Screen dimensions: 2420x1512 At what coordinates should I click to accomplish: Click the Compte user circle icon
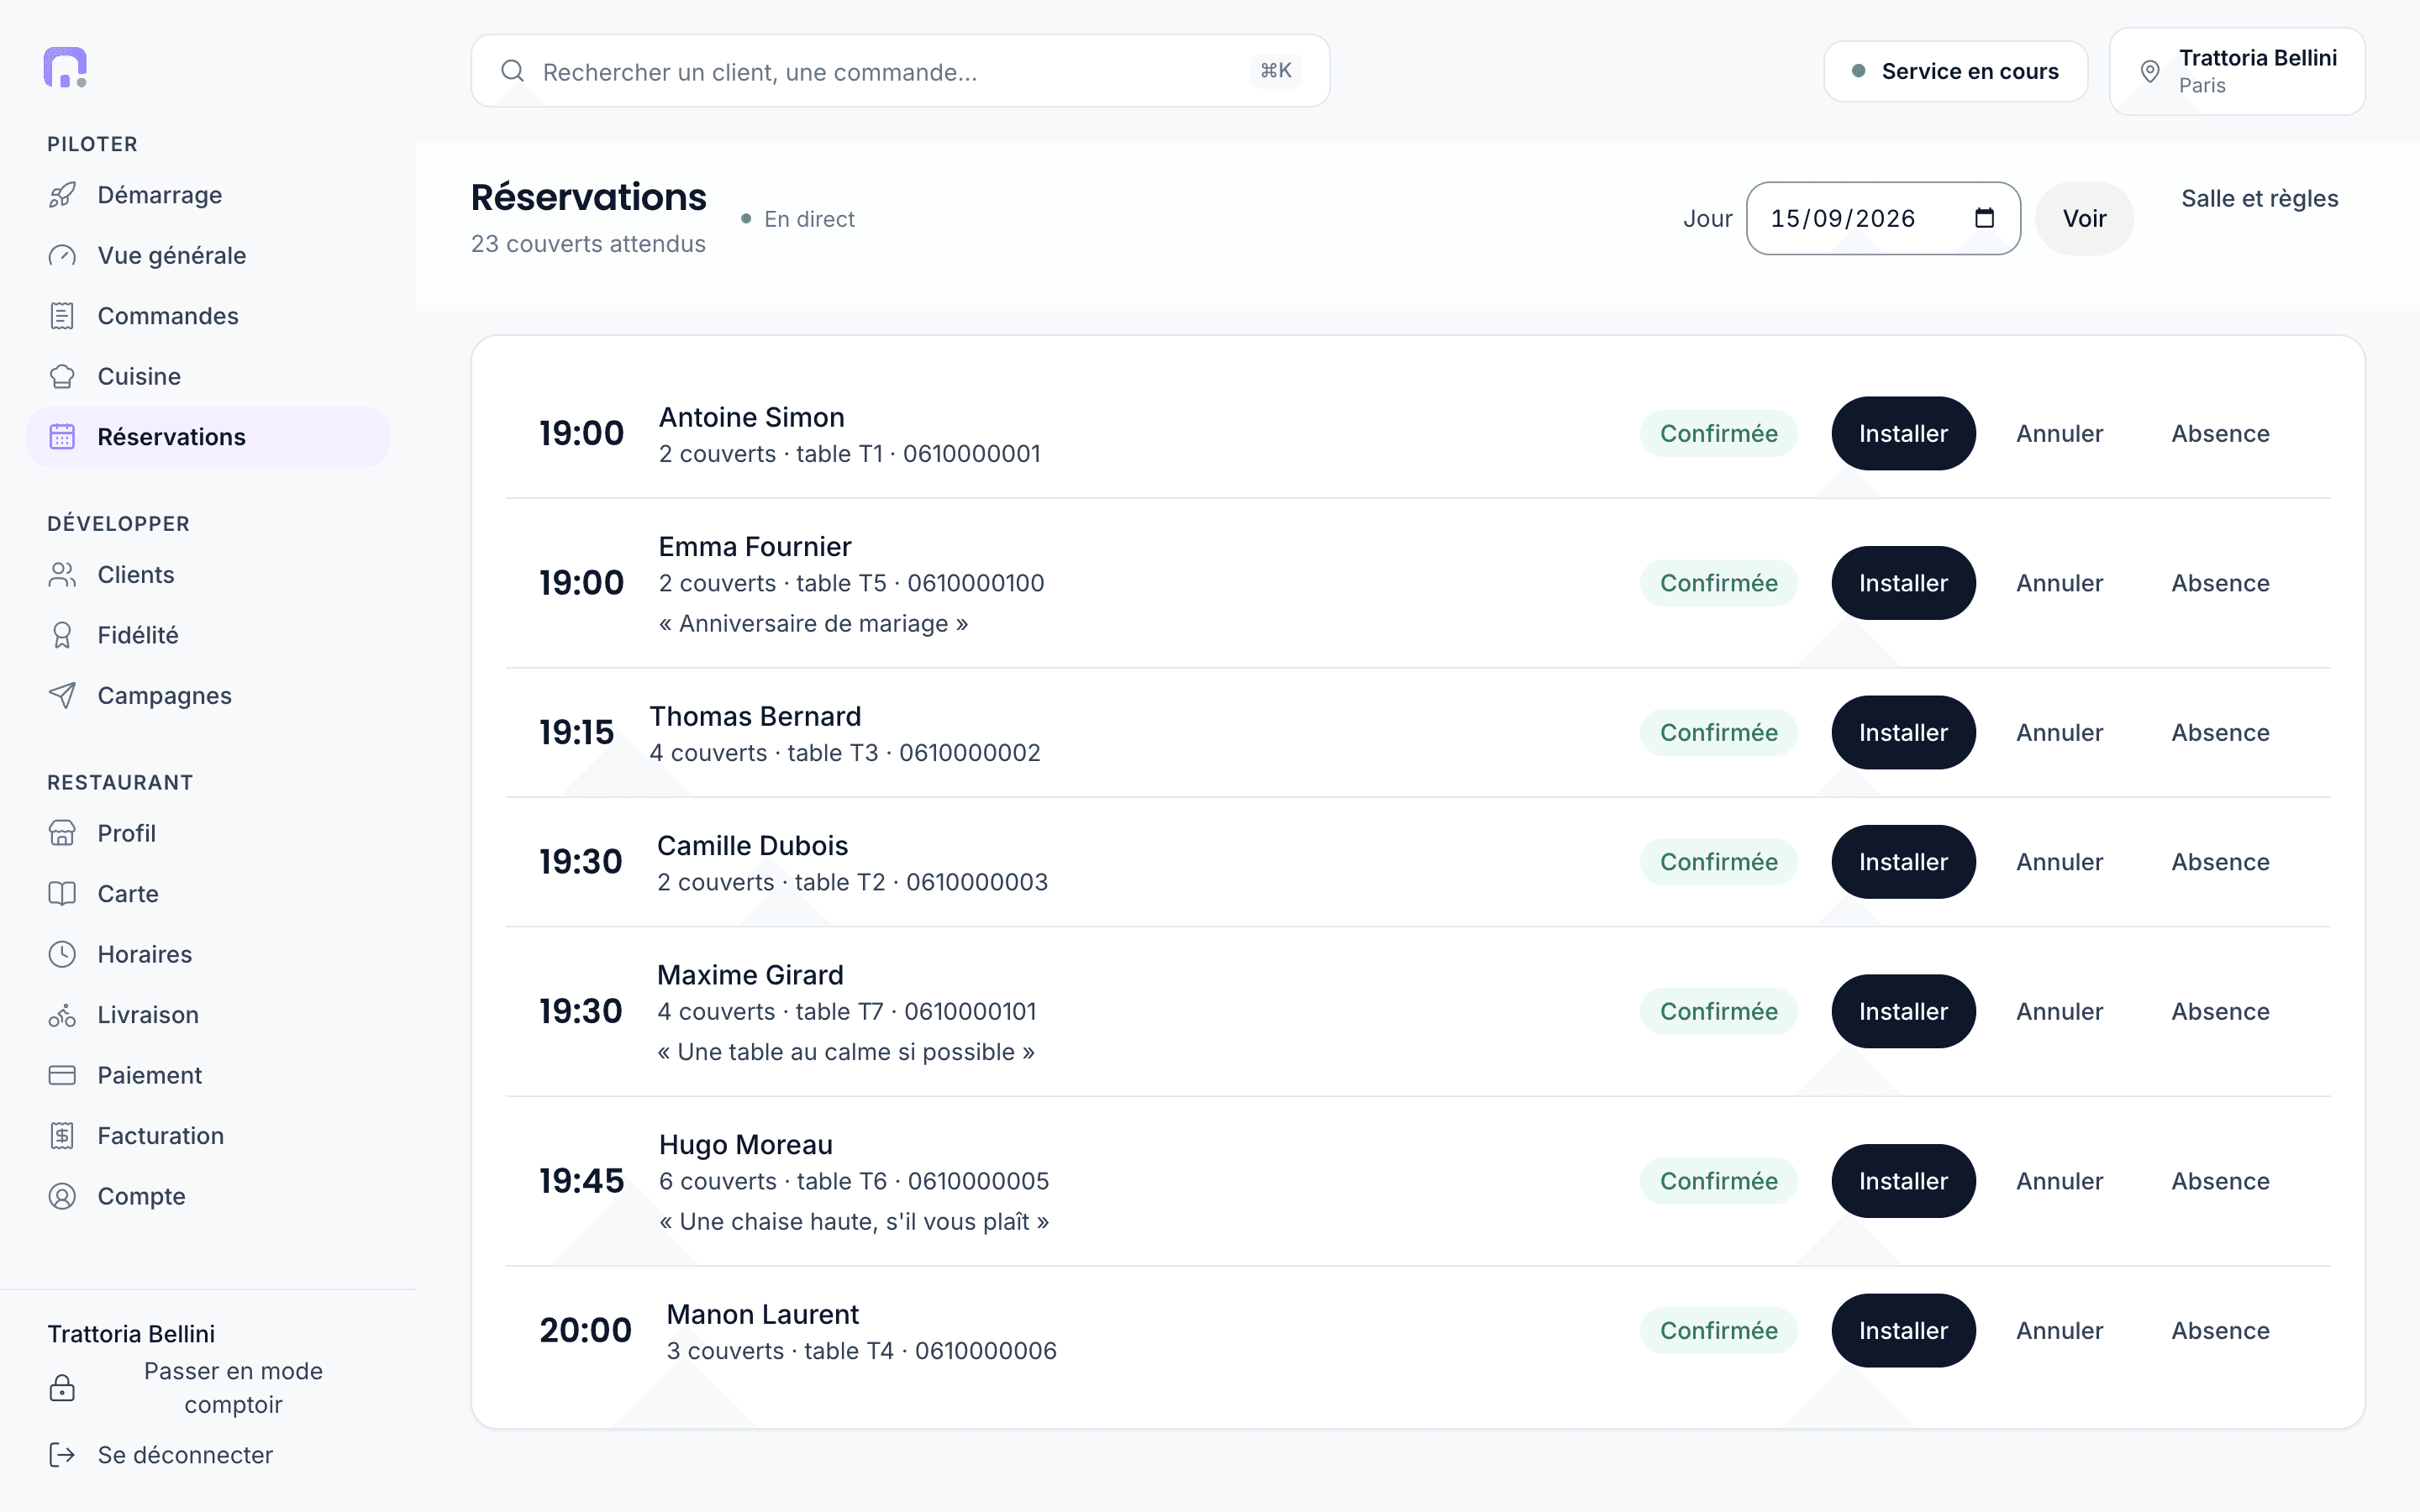click(62, 1196)
